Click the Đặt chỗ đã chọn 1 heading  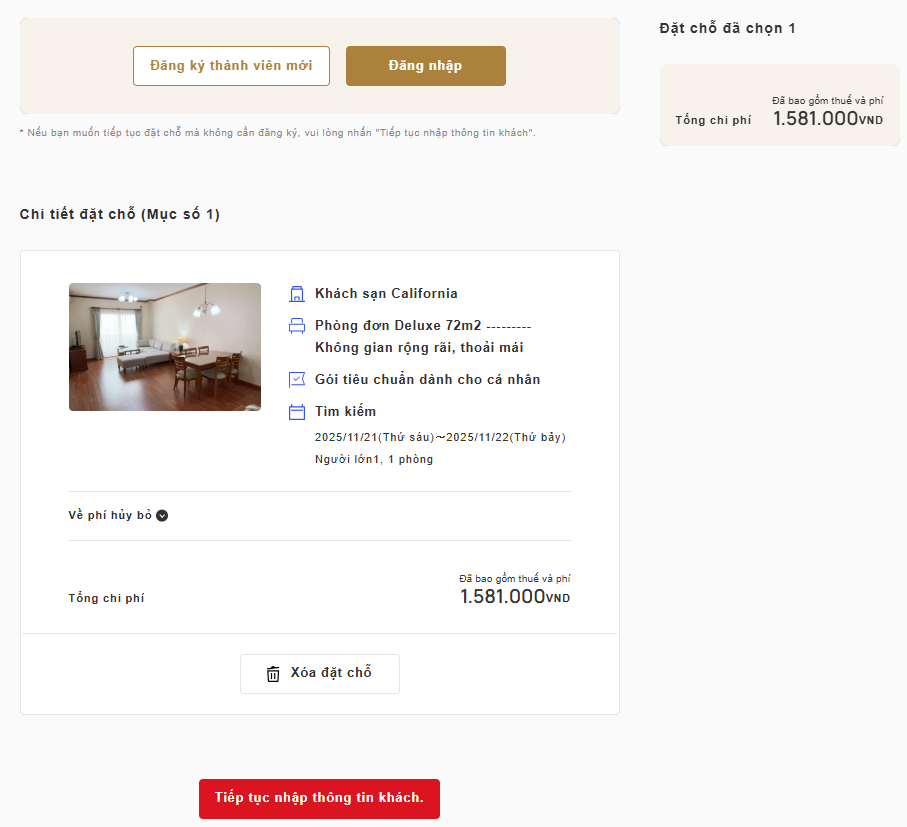coord(727,28)
